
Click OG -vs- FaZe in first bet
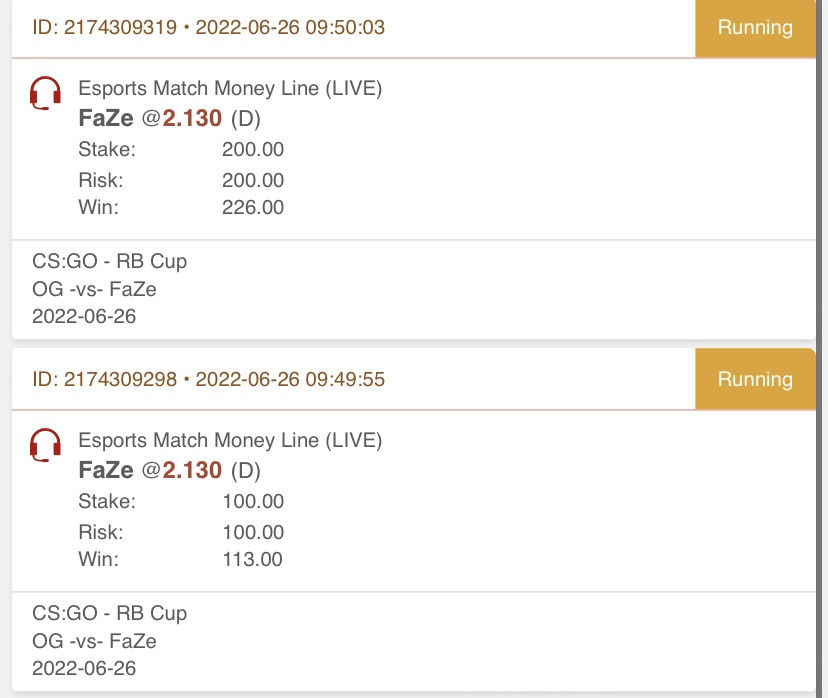coord(95,289)
